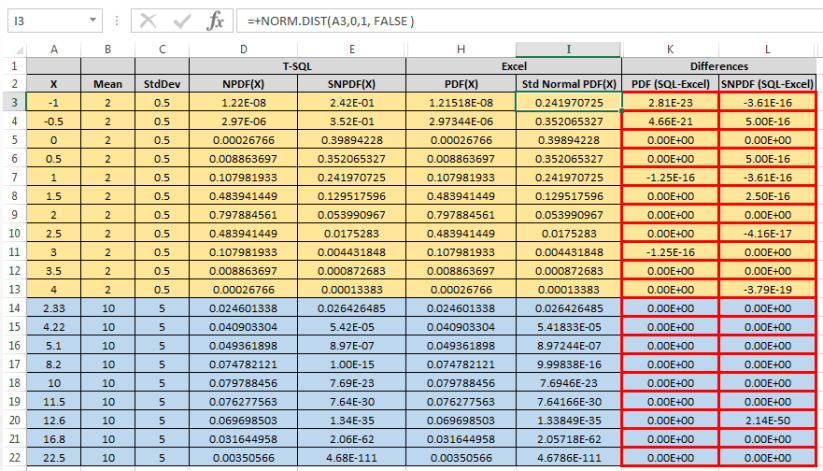Click cell with value -4.16E-17
This screenshot has width=823, height=471.
click(x=767, y=234)
